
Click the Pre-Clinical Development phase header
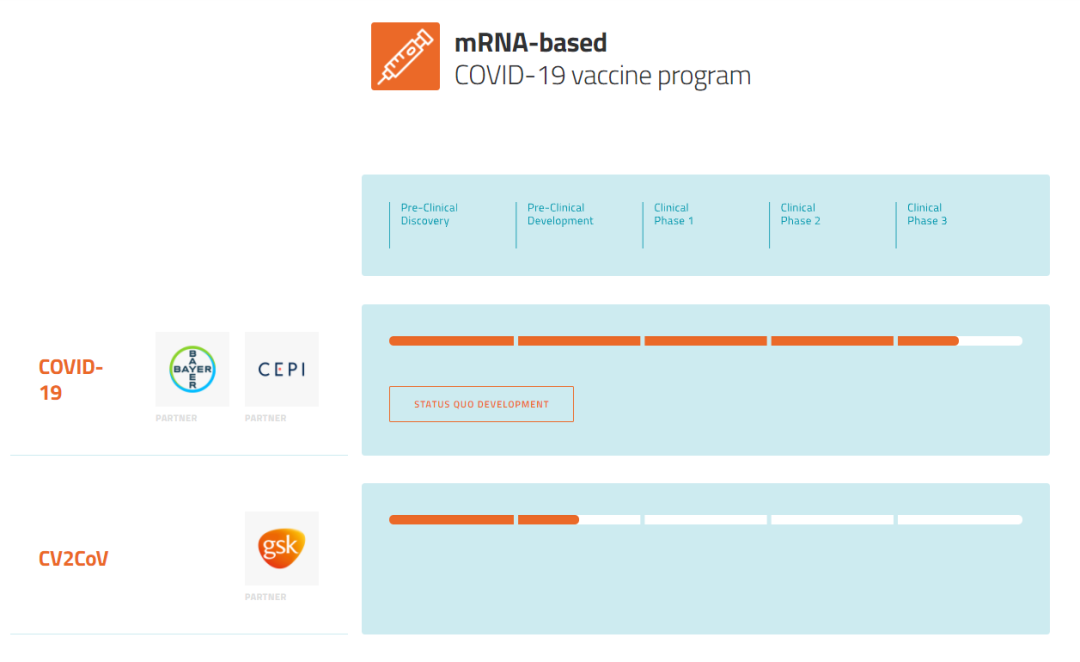click(x=560, y=214)
